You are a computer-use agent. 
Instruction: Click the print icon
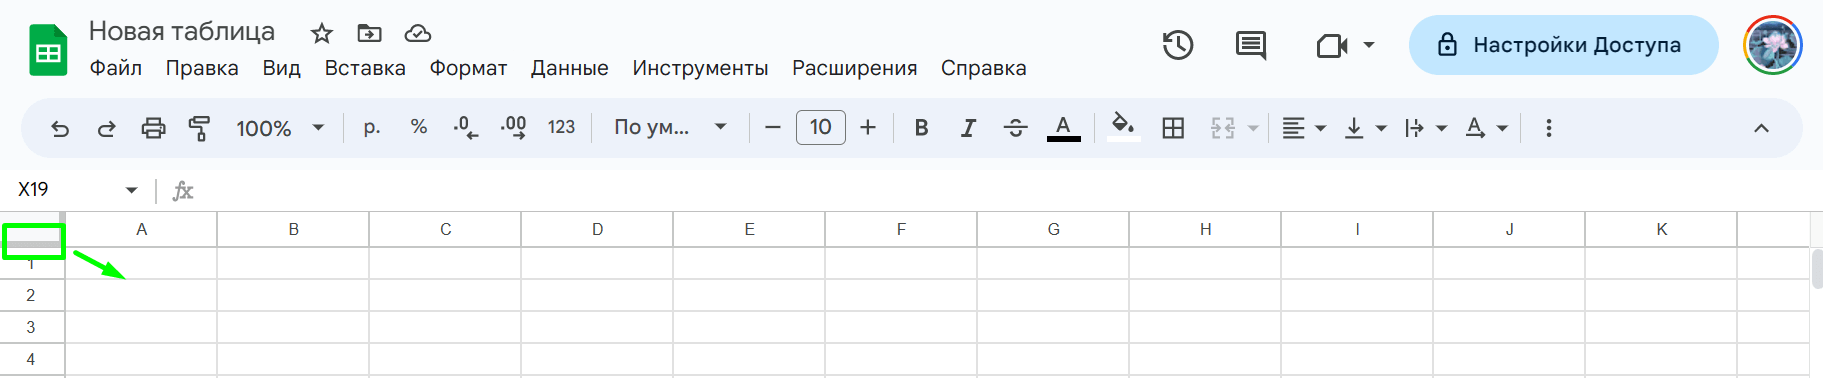coord(153,128)
